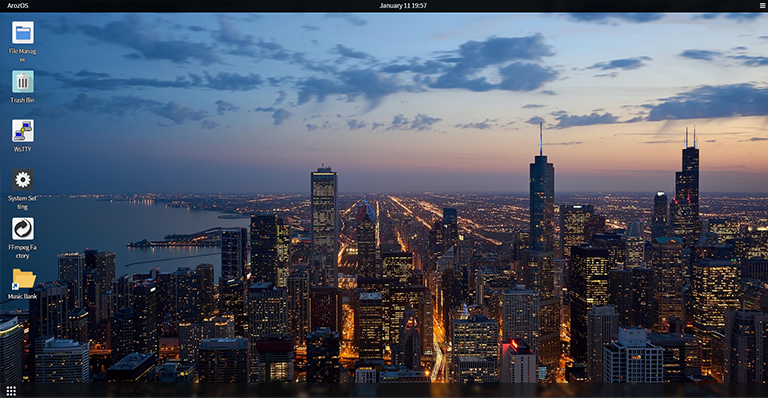Click the shortcut arrow on Music Bank folder

(x=15, y=286)
